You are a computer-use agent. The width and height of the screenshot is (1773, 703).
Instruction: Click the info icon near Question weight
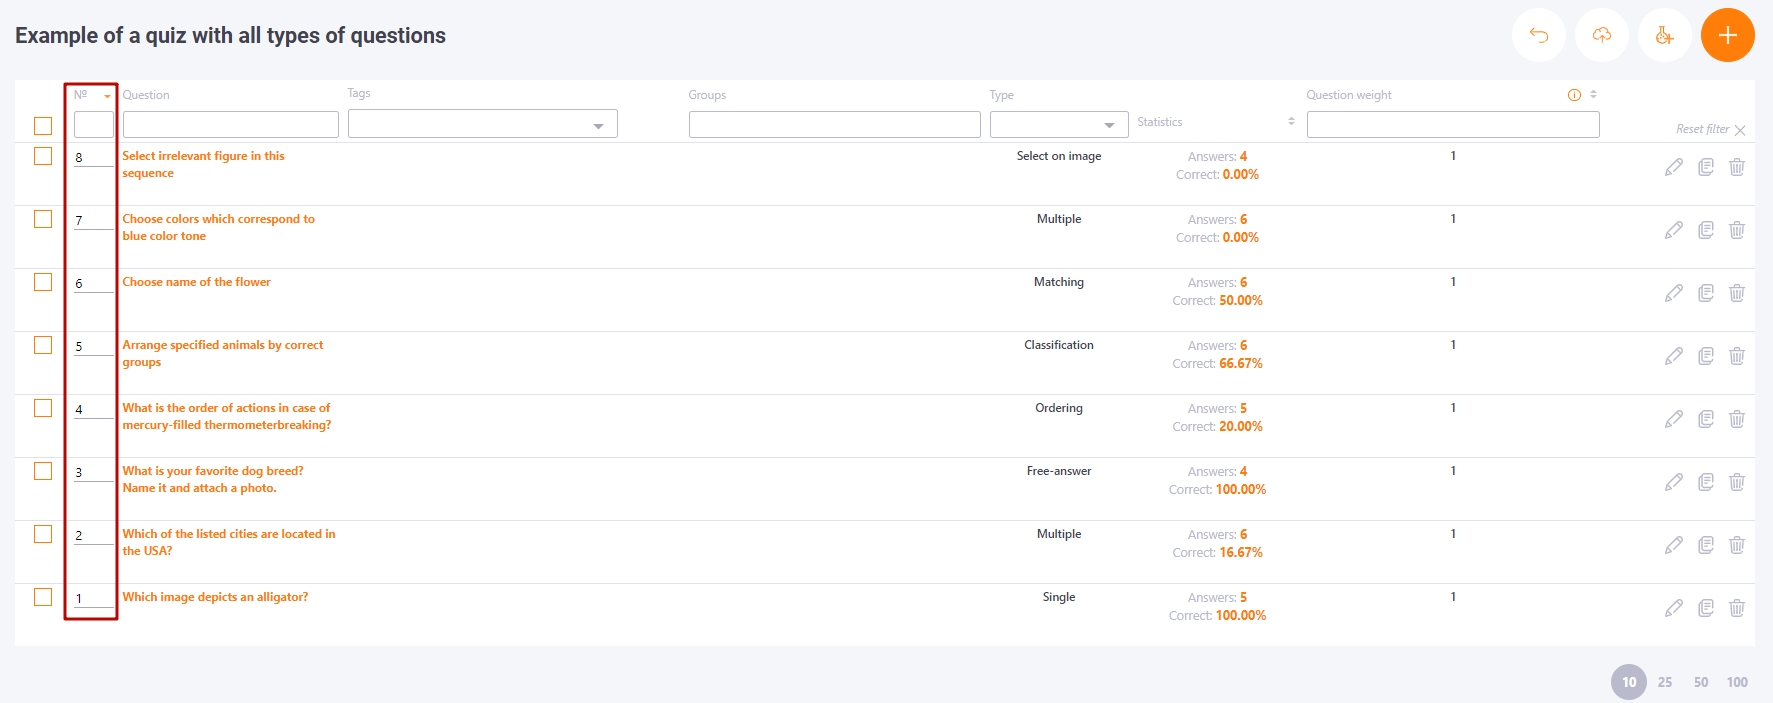(x=1574, y=95)
